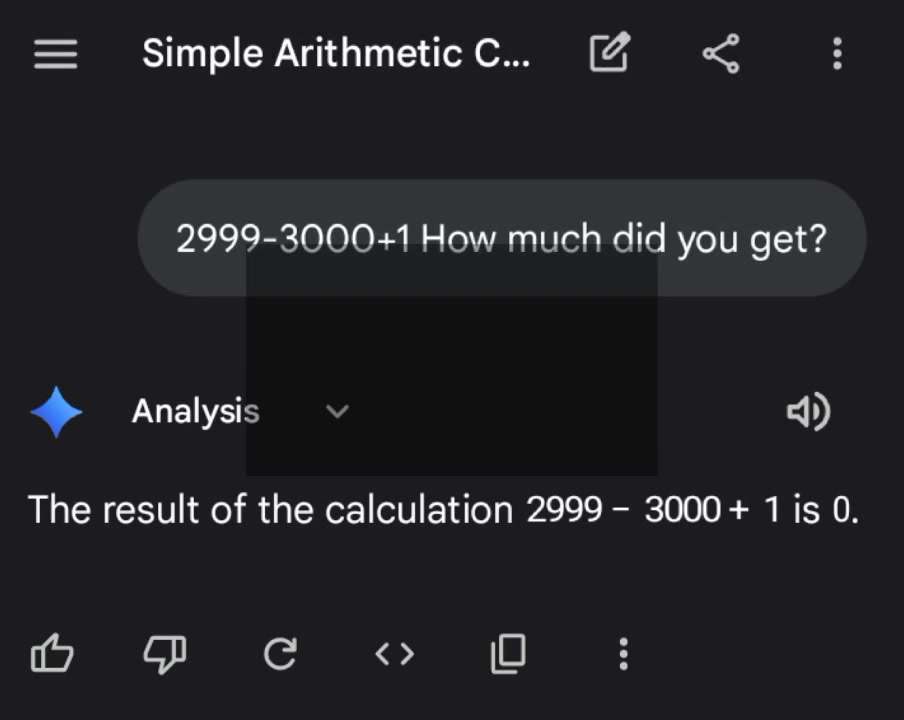
Task: Start a new chat with the edit icon
Action: (609, 52)
